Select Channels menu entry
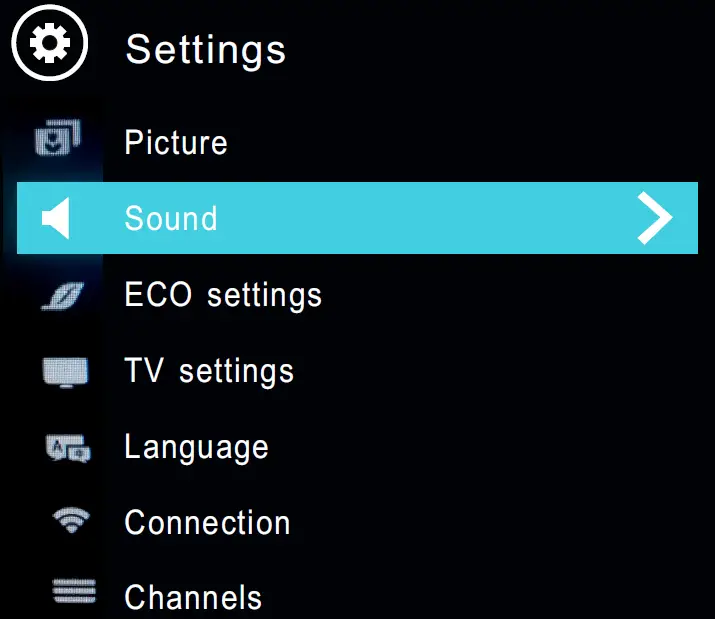715x619 pixels. point(193,597)
